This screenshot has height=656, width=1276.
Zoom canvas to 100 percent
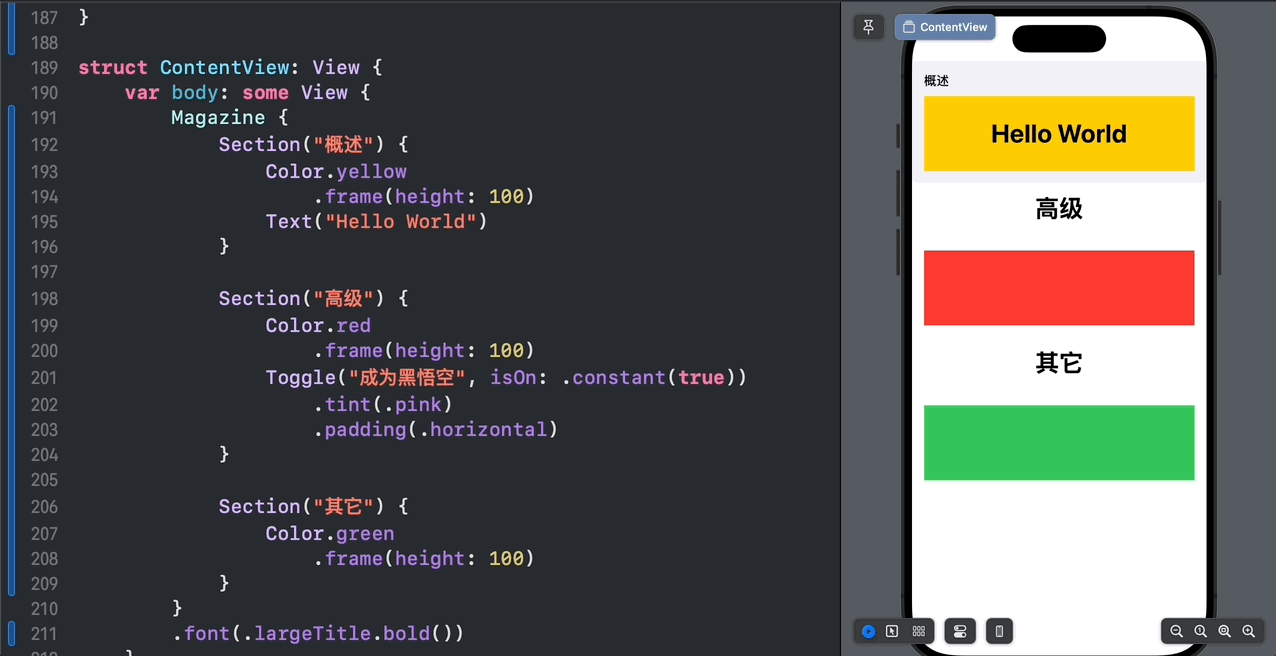click(1201, 631)
